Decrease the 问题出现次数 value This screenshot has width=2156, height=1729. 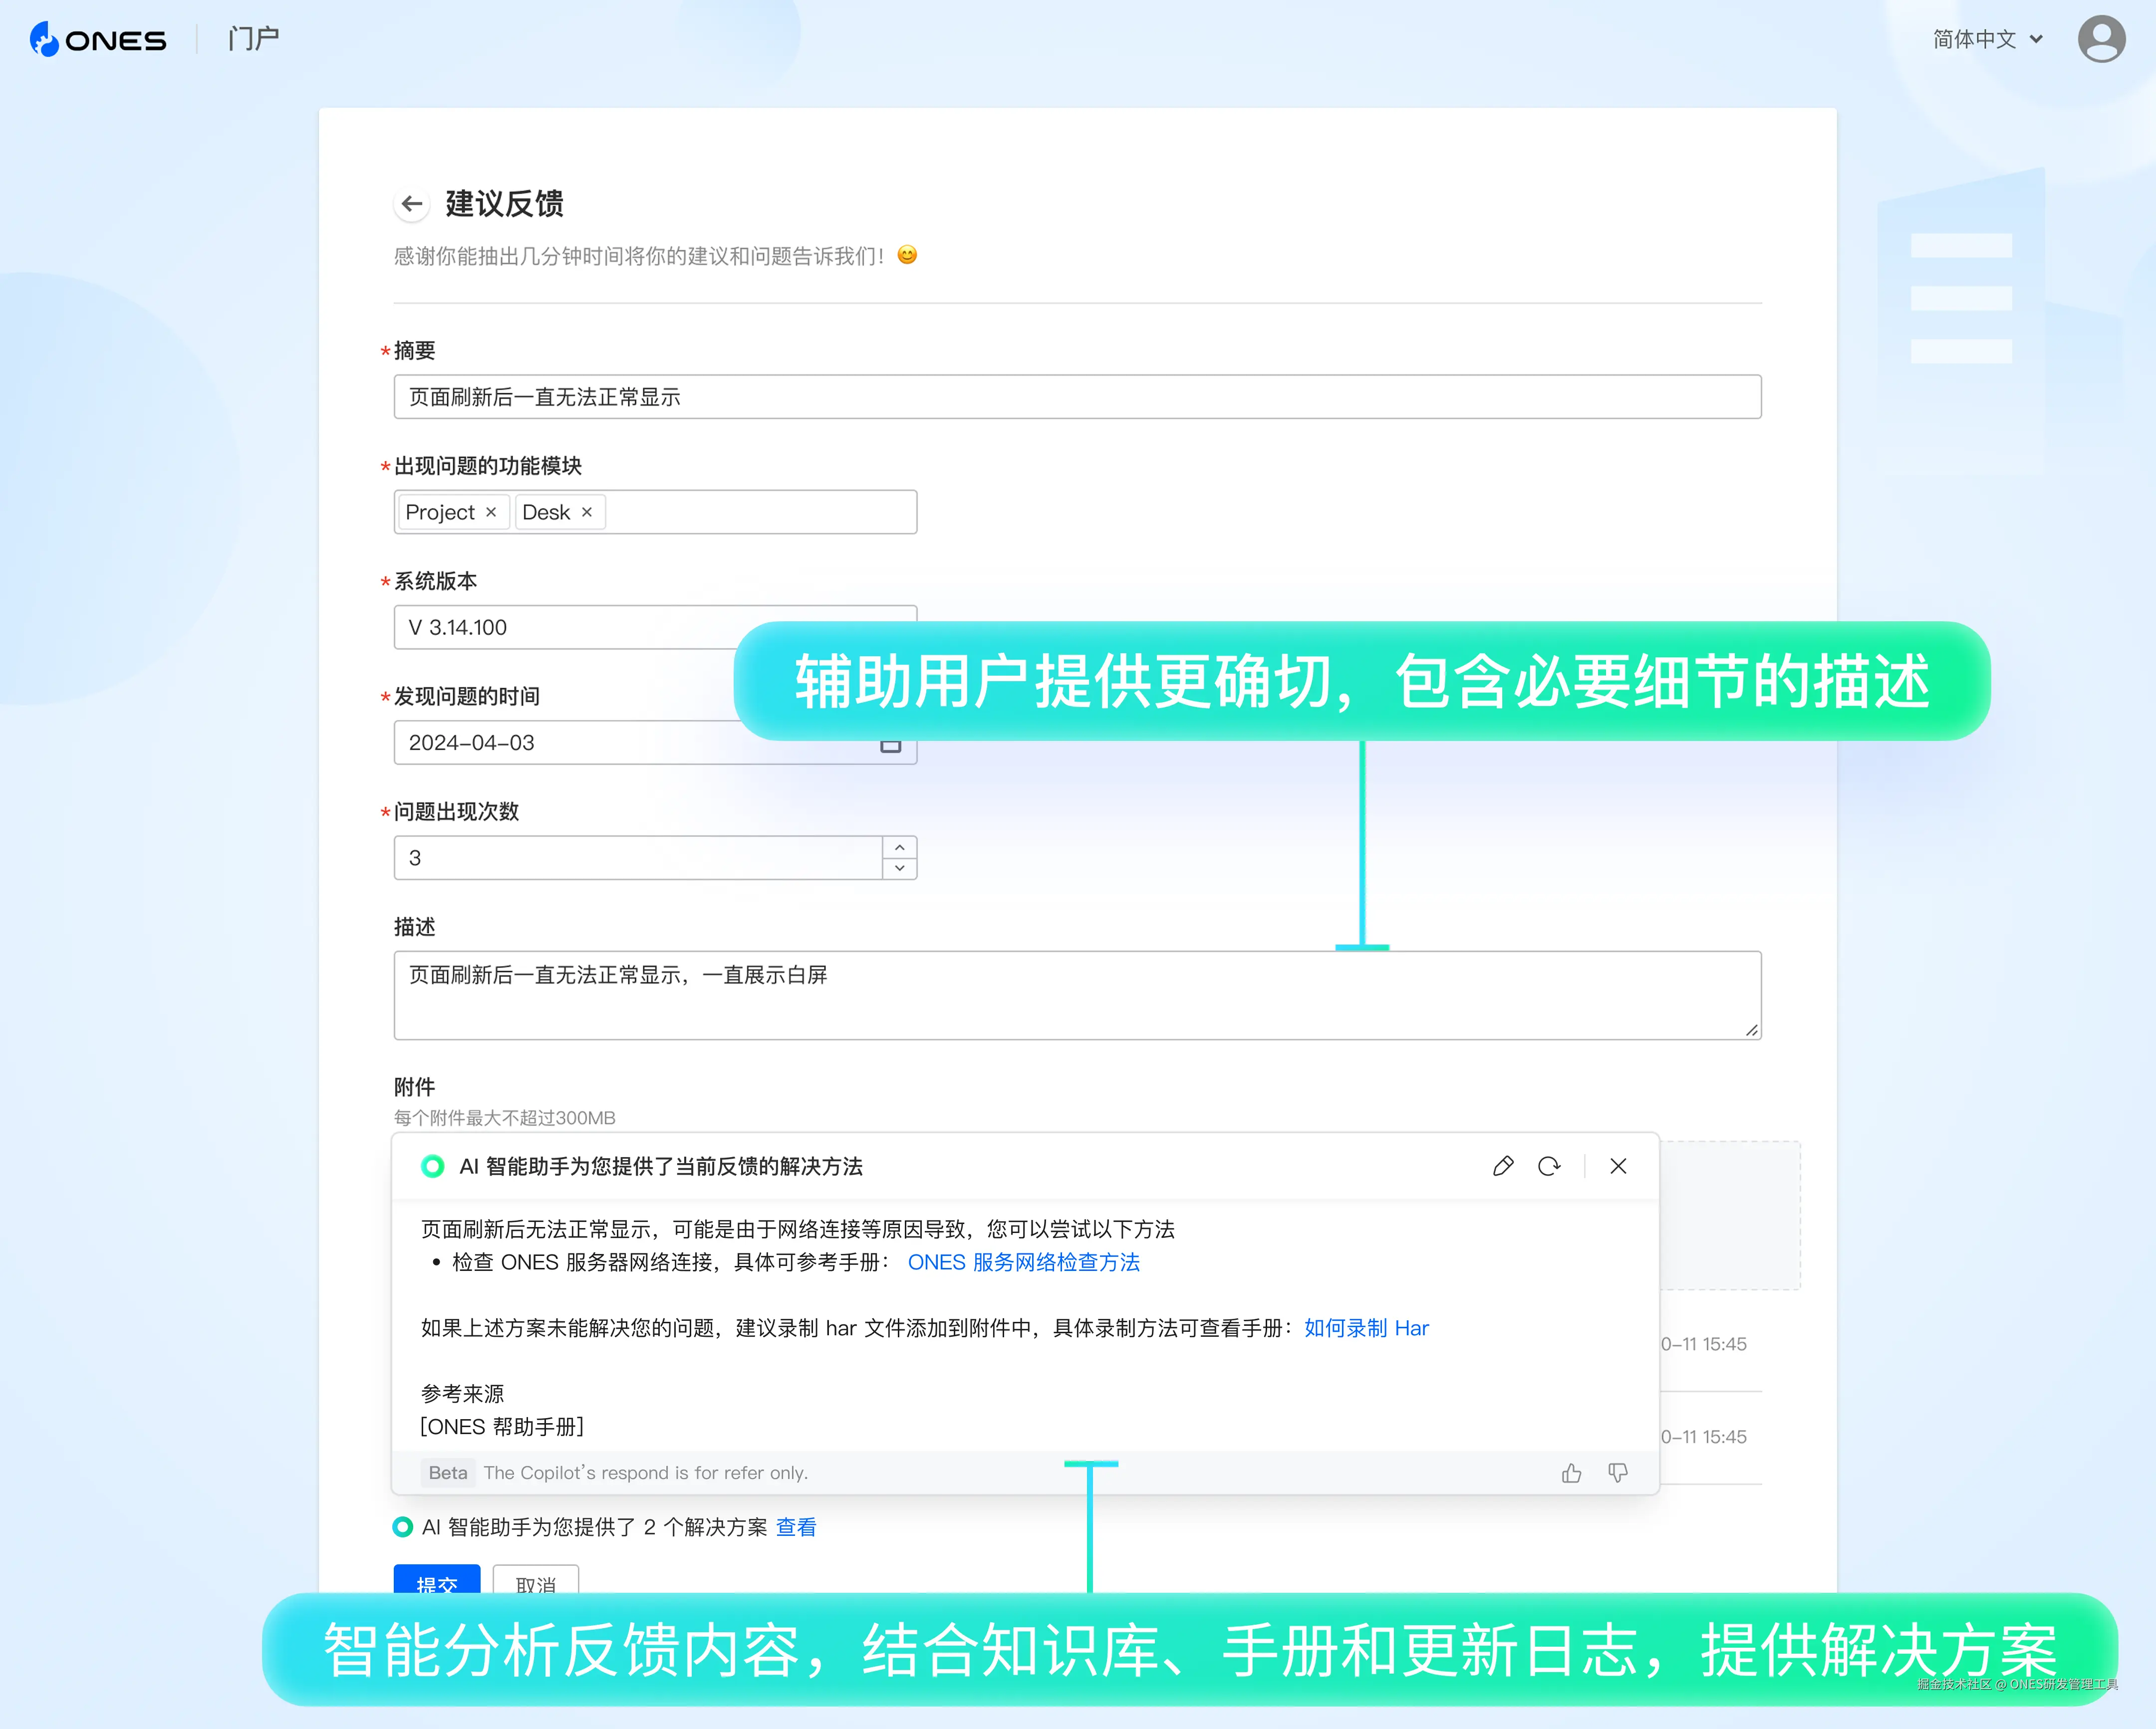(x=900, y=868)
